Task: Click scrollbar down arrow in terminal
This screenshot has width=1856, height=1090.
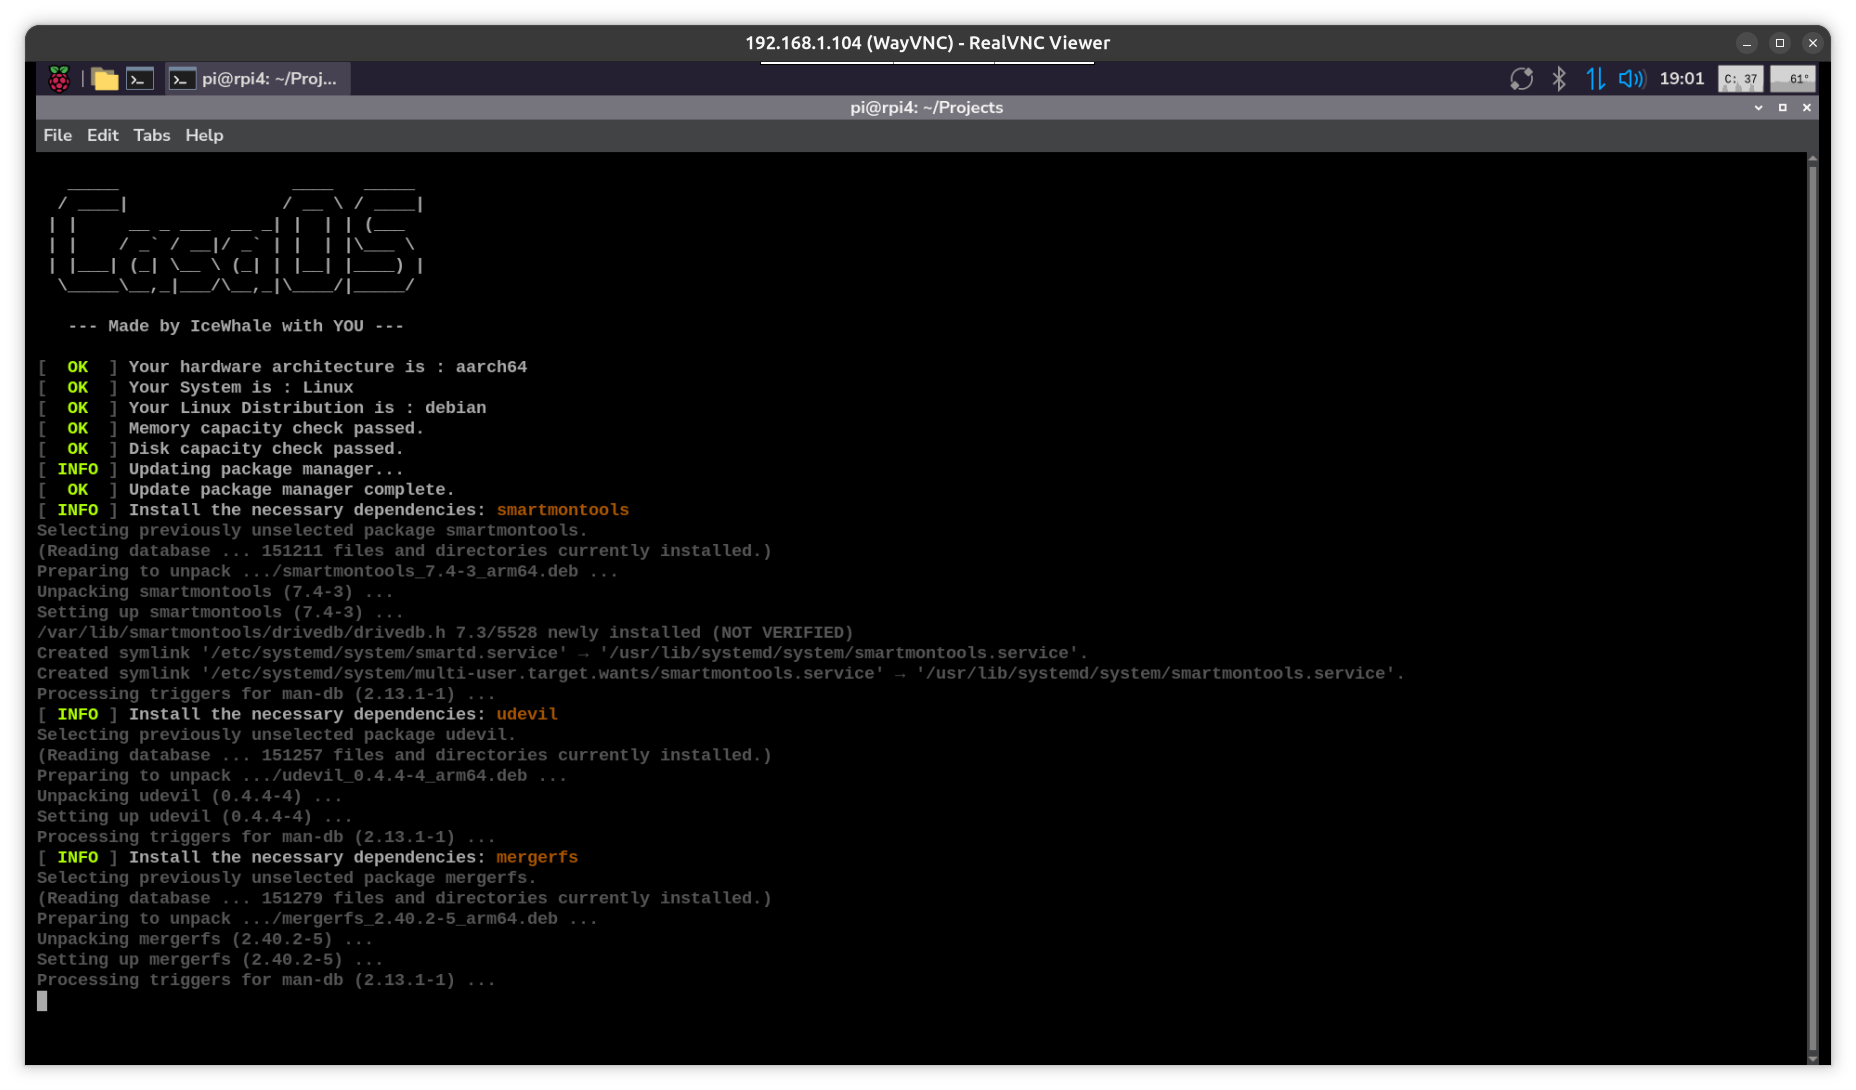Action: [1812, 1059]
